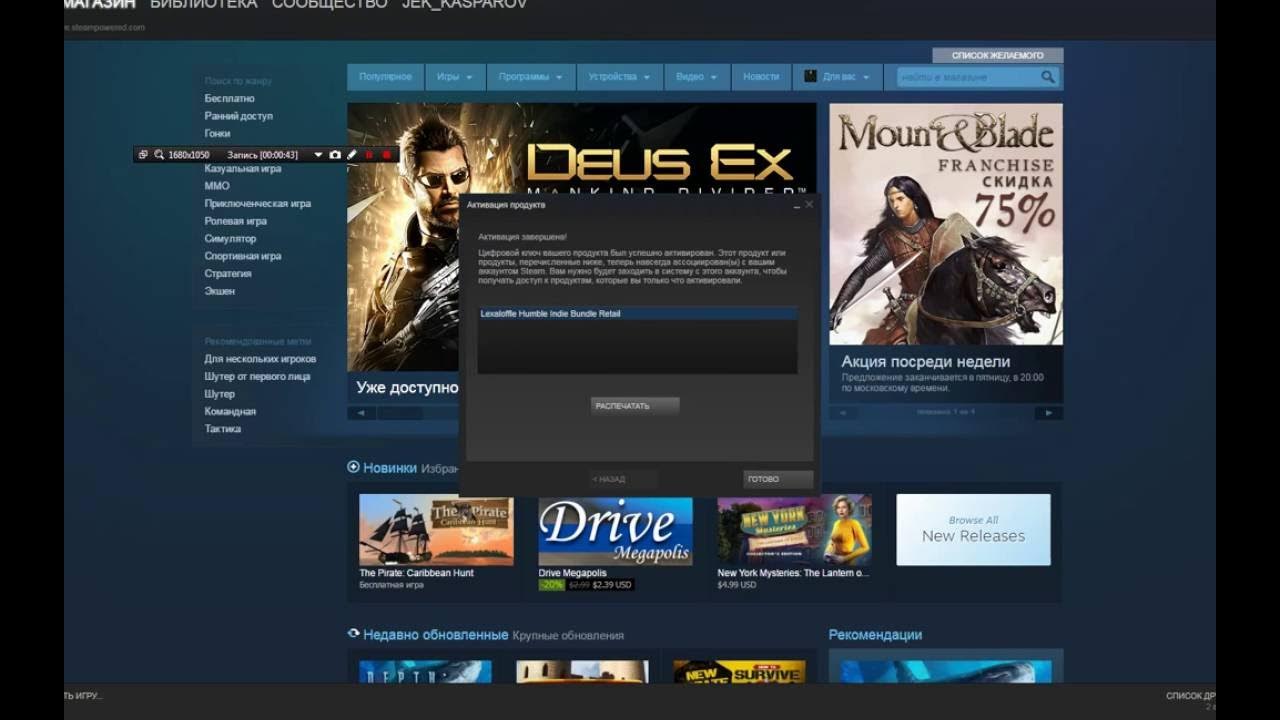Go to БИБЛИОТЕКА in the top navigation
This screenshot has height=720, width=1280.
(203, 4)
